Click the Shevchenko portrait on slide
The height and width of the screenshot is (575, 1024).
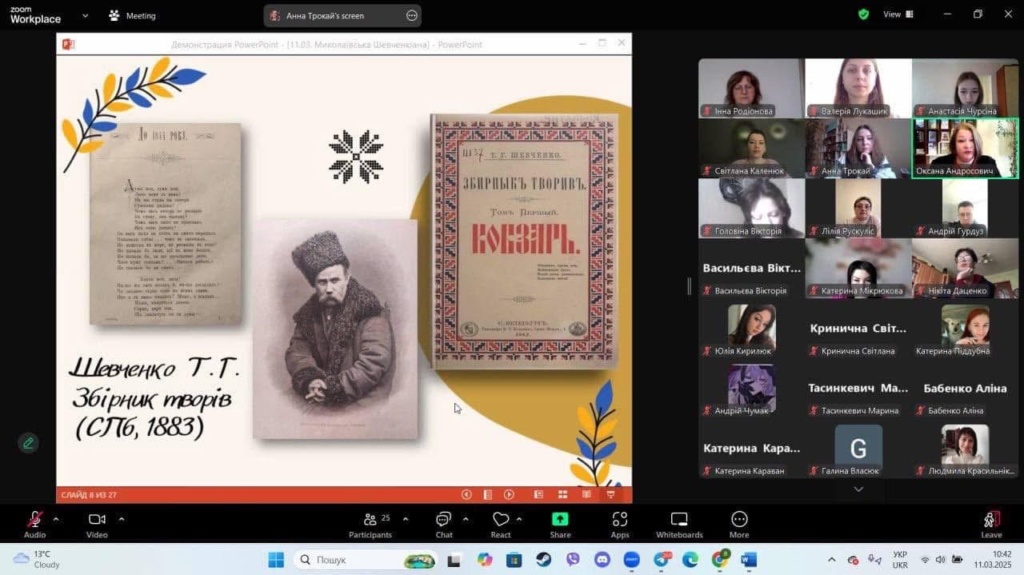click(x=335, y=329)
